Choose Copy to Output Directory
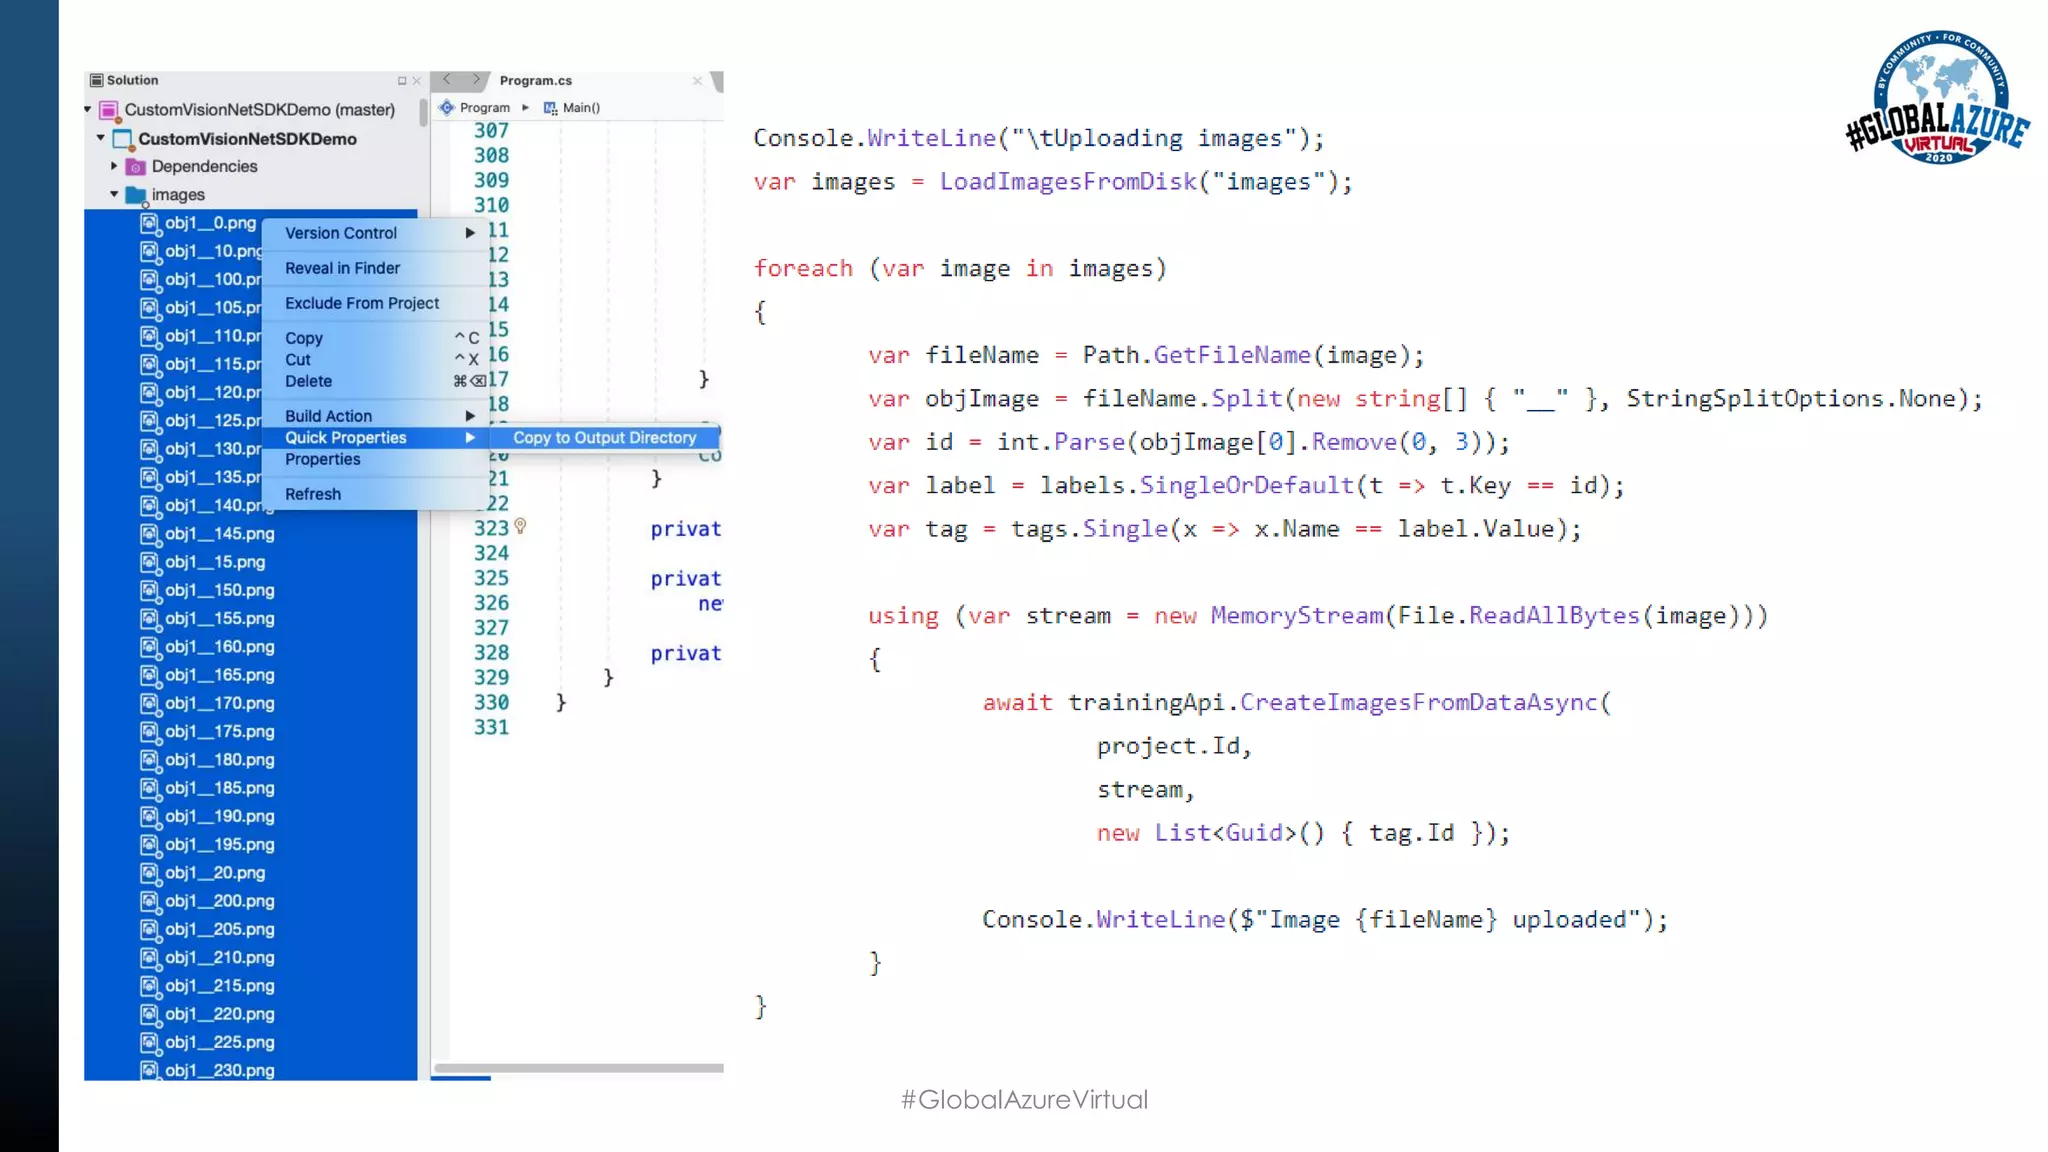2048x1152 pixels. pyautogui.click(x=604, y=438)
